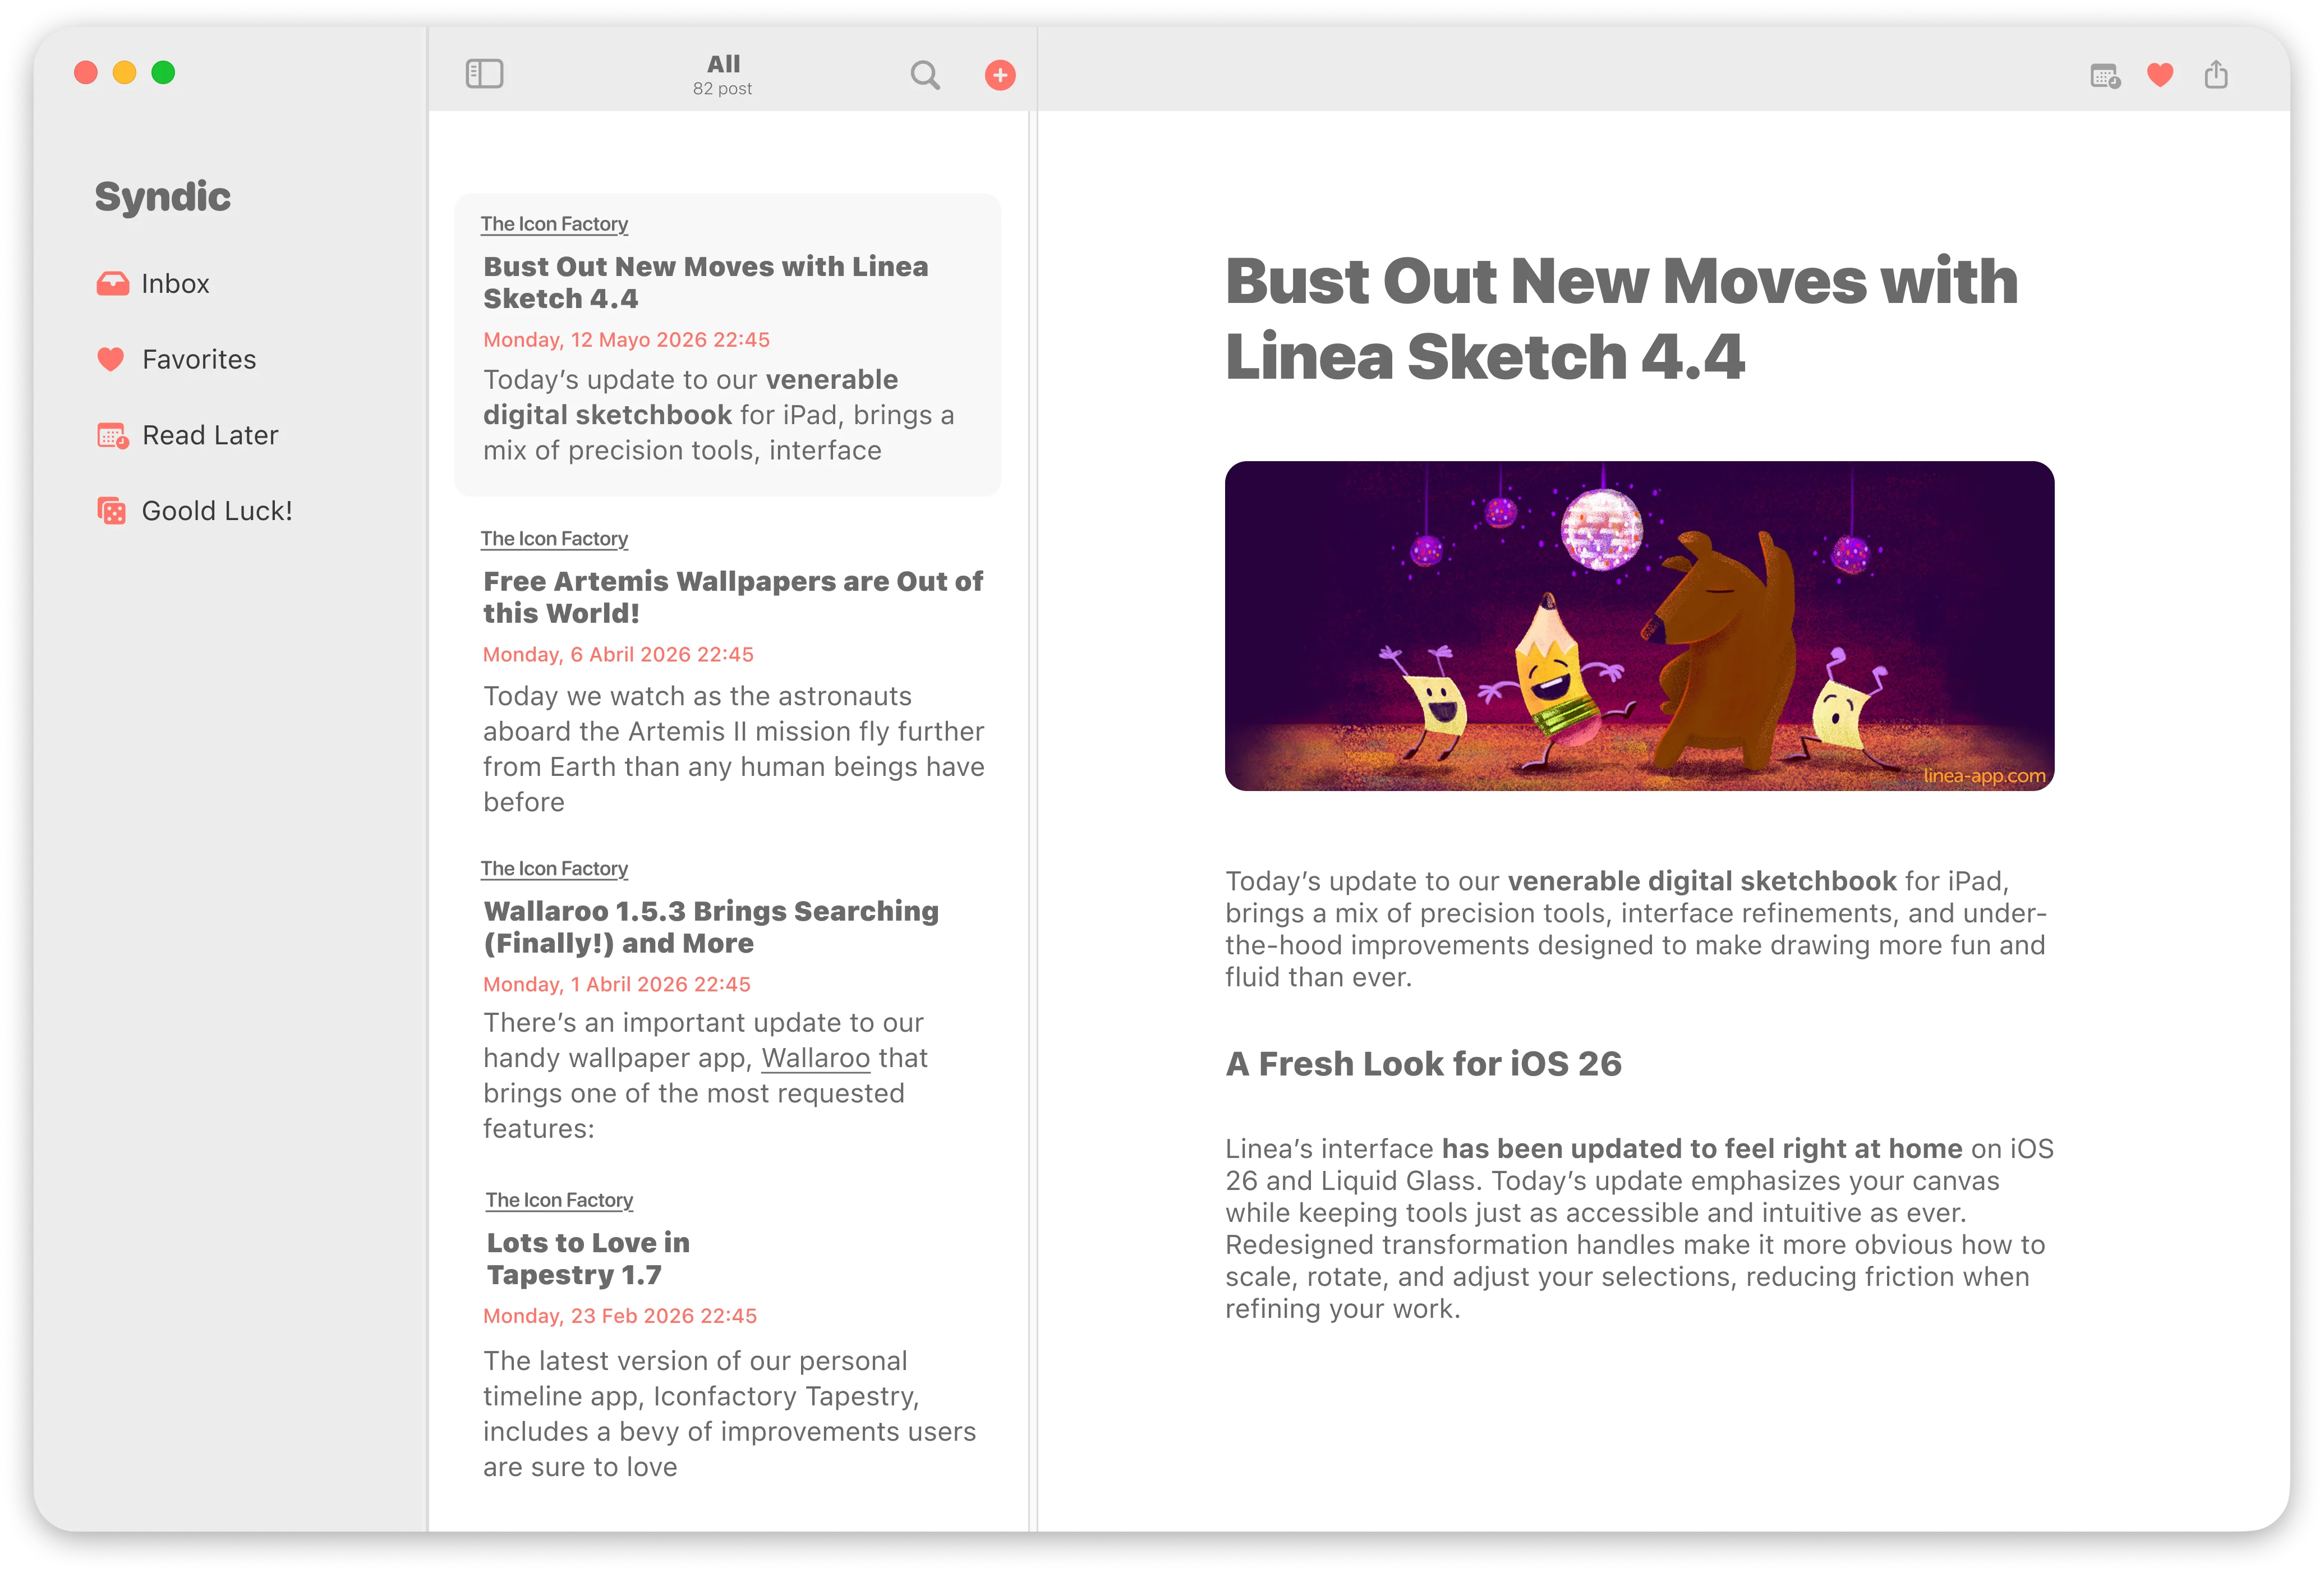Screen dimensions: 2324x1572
Task: Open the Favorites section
Action: pyautogui.click(x=176, y=359)
